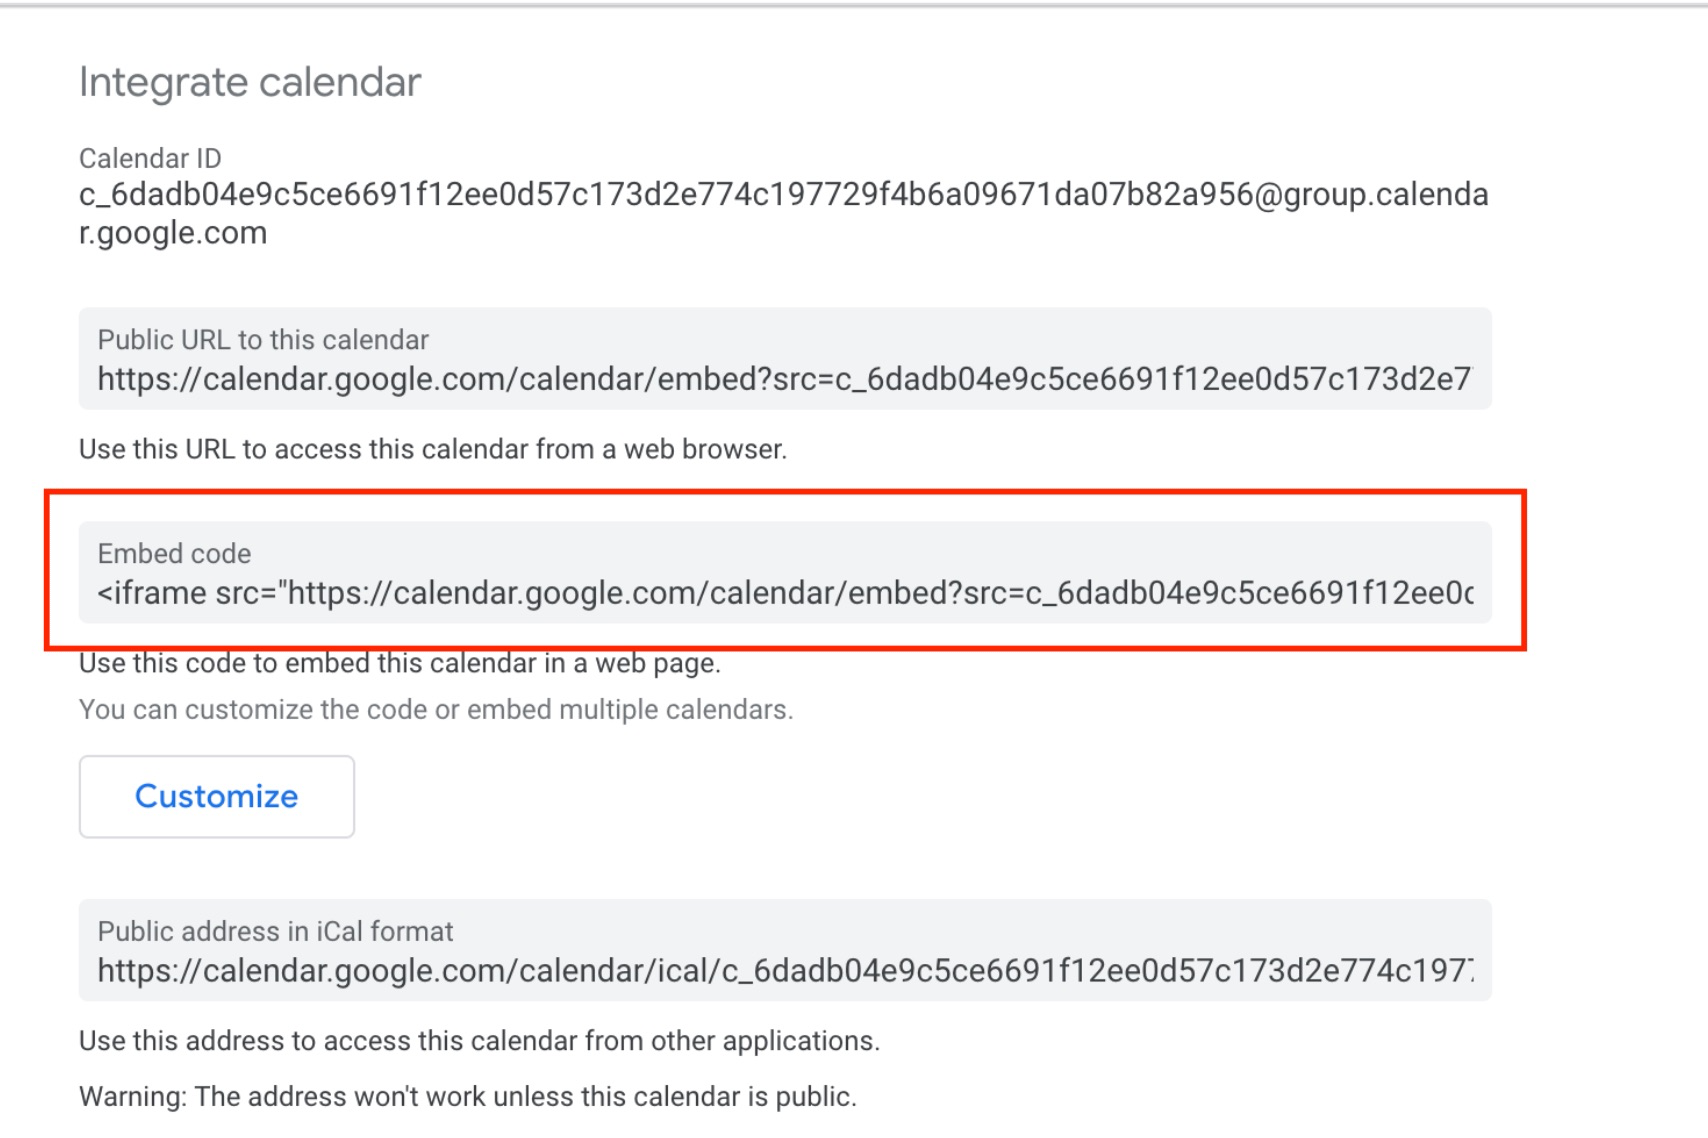Click the 'r.google.com' line of Calendar ID
The image size is (1708, 1138).
tap(173, 233)
